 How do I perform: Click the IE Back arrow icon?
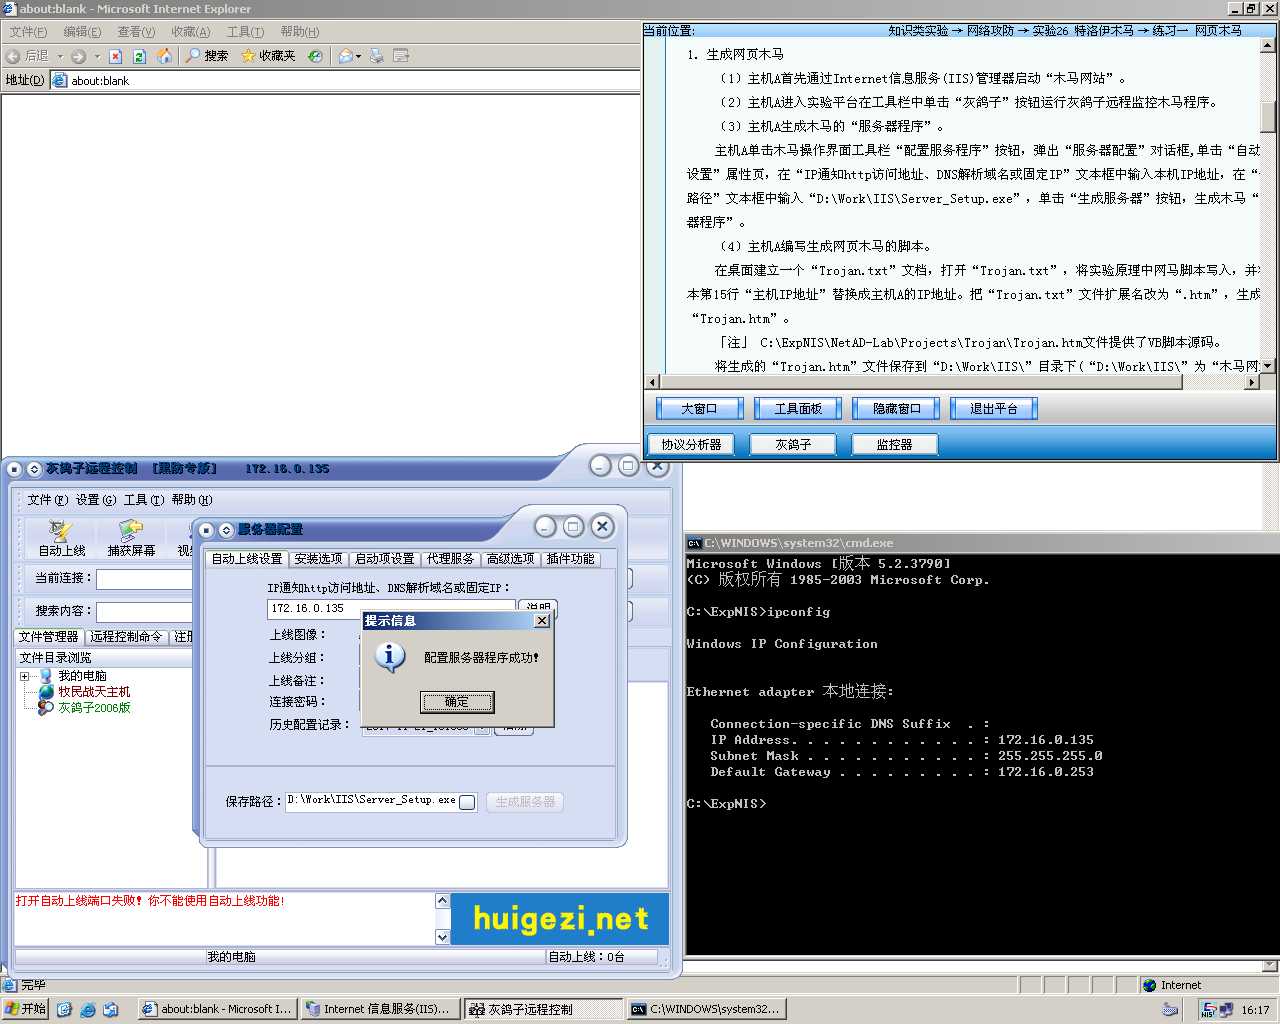[13, 56]
